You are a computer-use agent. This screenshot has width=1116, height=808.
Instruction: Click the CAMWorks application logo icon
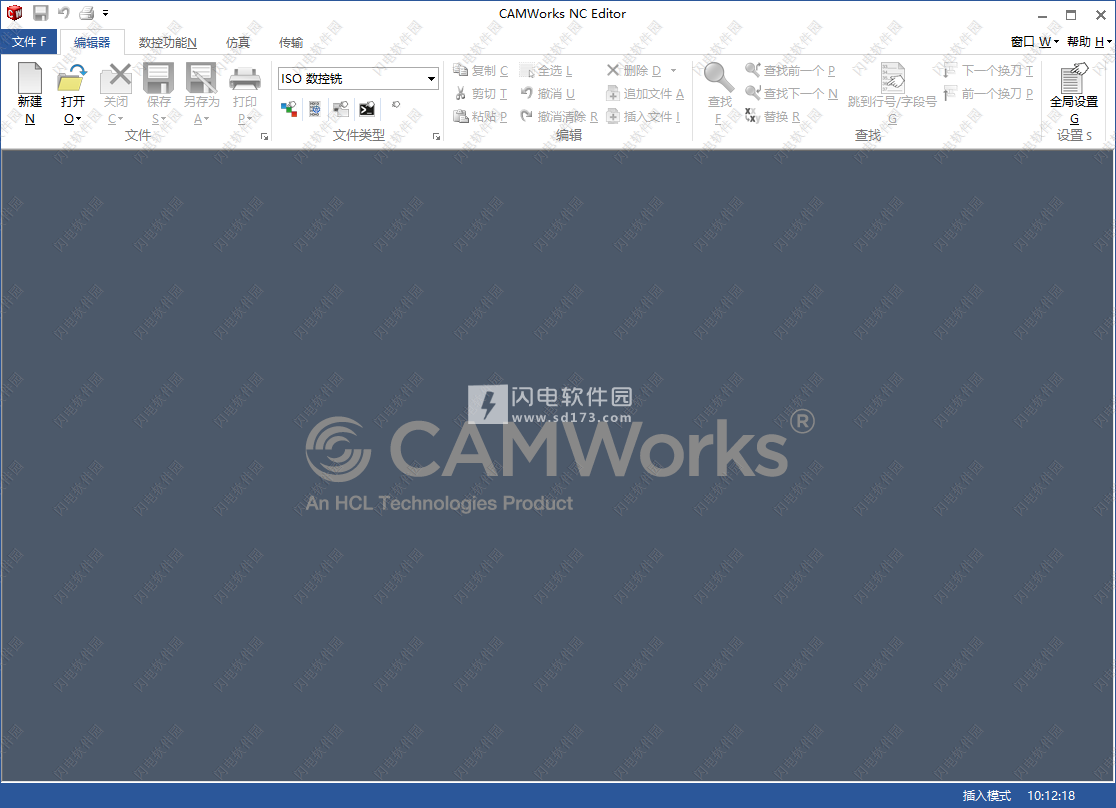(14, 13)
